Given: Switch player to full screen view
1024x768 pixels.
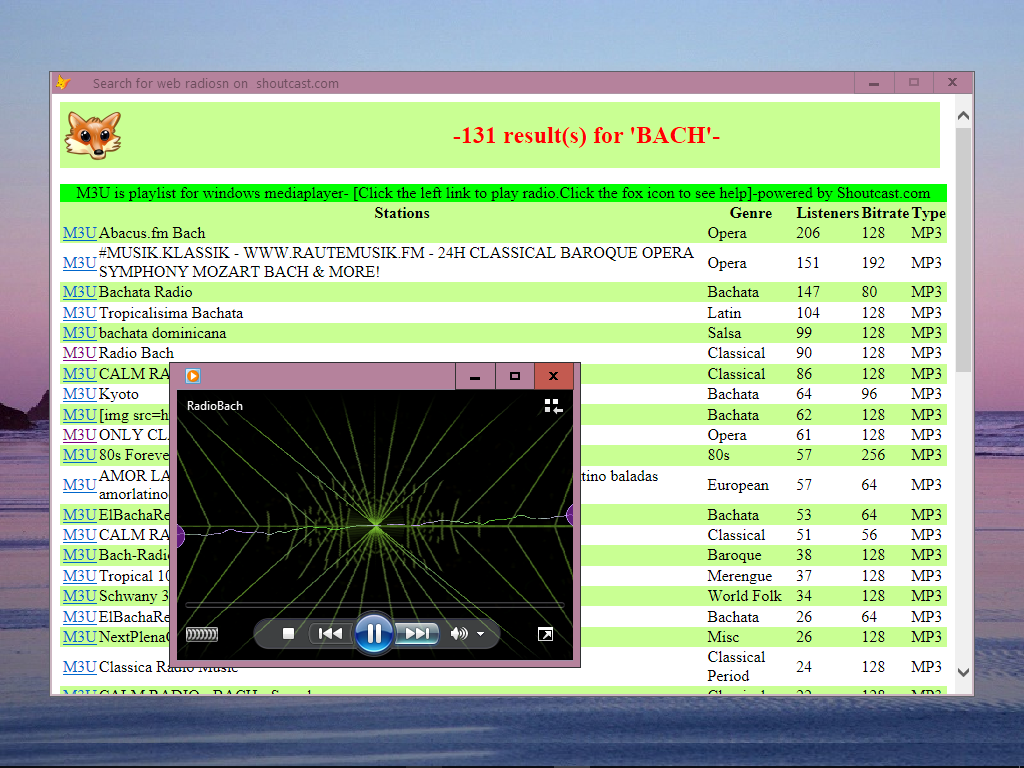Looking at the screenshot, I should [x=545, y=634].
